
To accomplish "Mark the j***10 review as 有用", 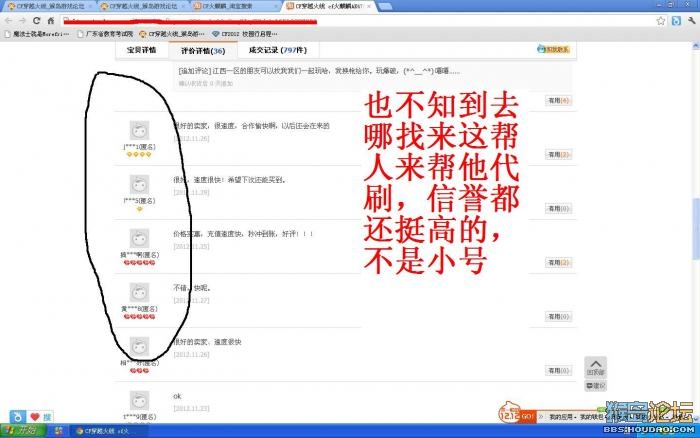I will (x=558, y=154).
